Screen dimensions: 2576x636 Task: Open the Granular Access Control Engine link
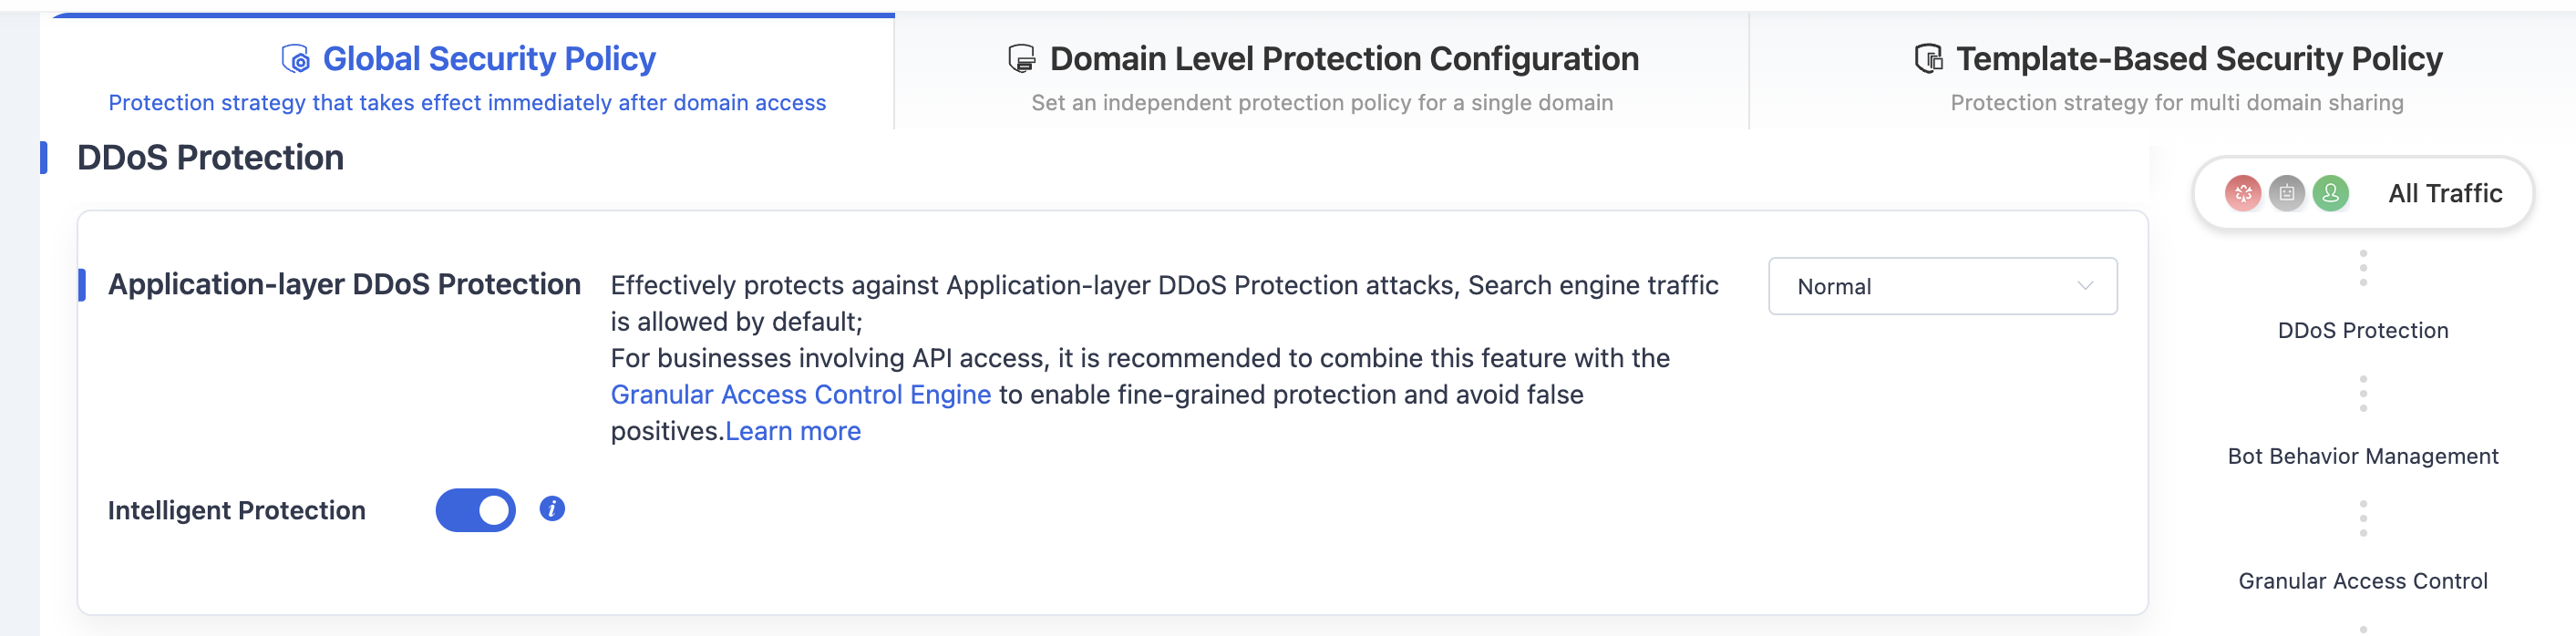801,395
